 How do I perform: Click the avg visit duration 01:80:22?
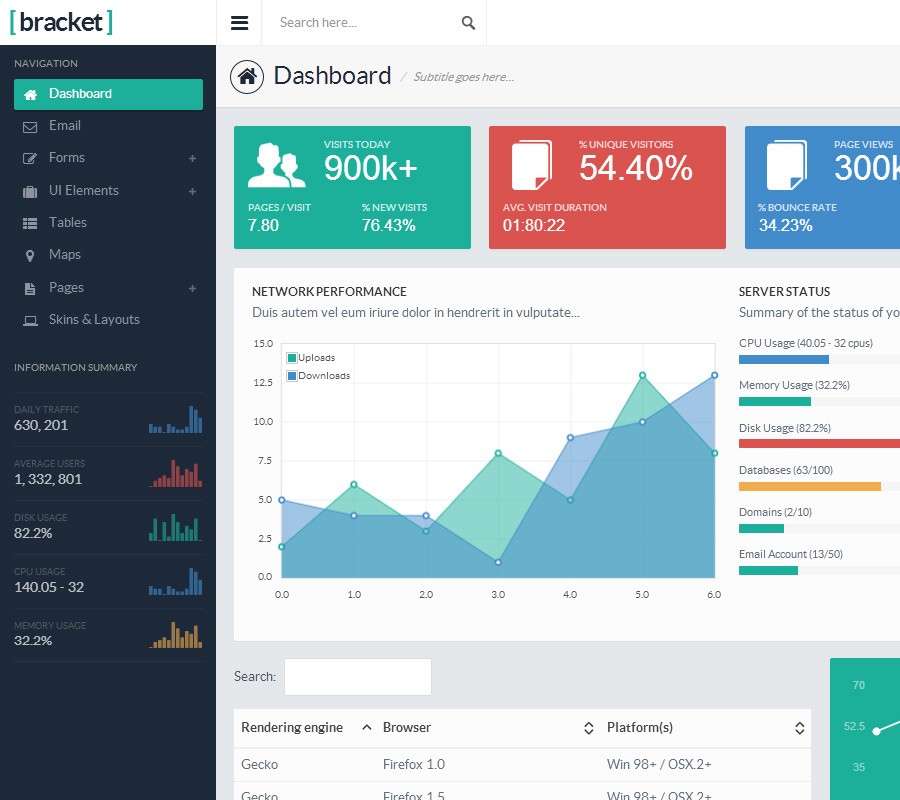point(534,226)
